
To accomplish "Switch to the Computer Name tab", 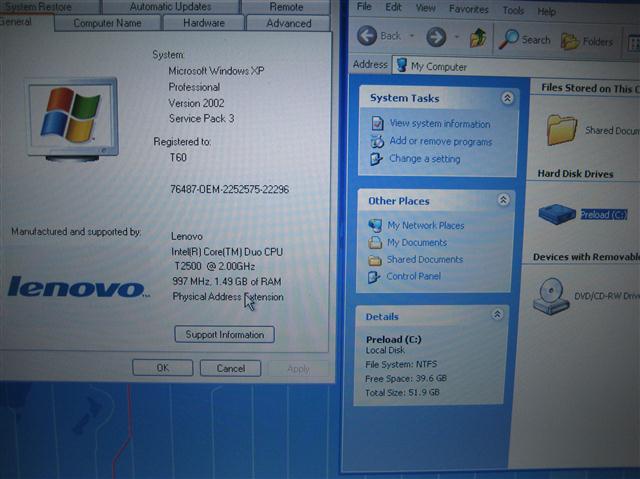I will pos(107,23).
